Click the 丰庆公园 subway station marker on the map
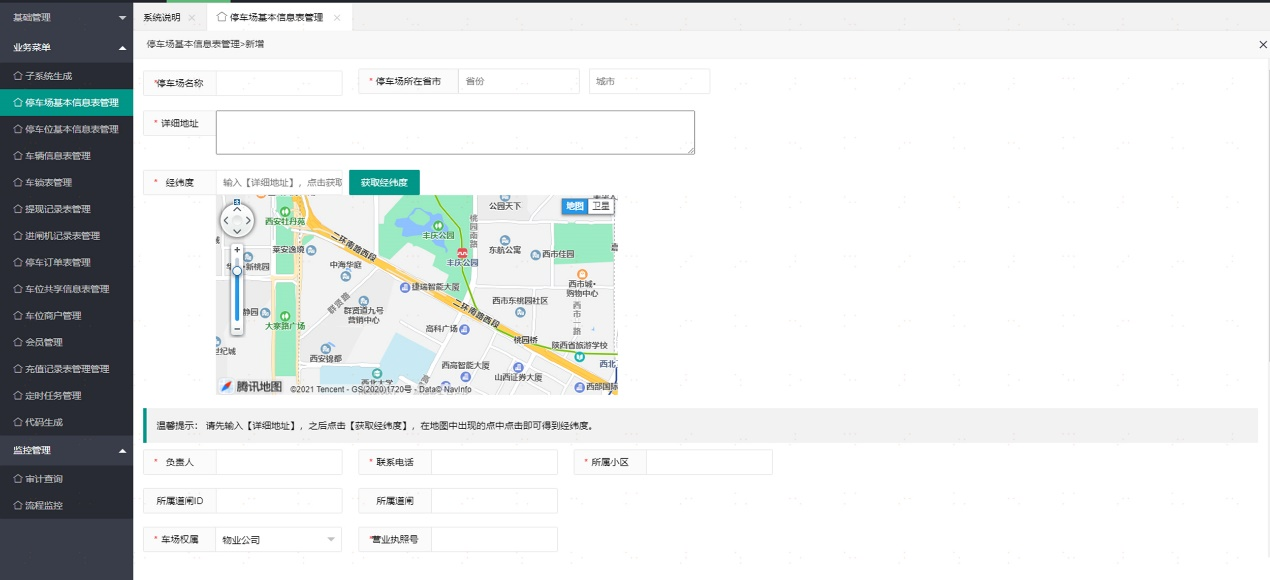Screen dimensions: 1270x580 (x=461, y=252)
